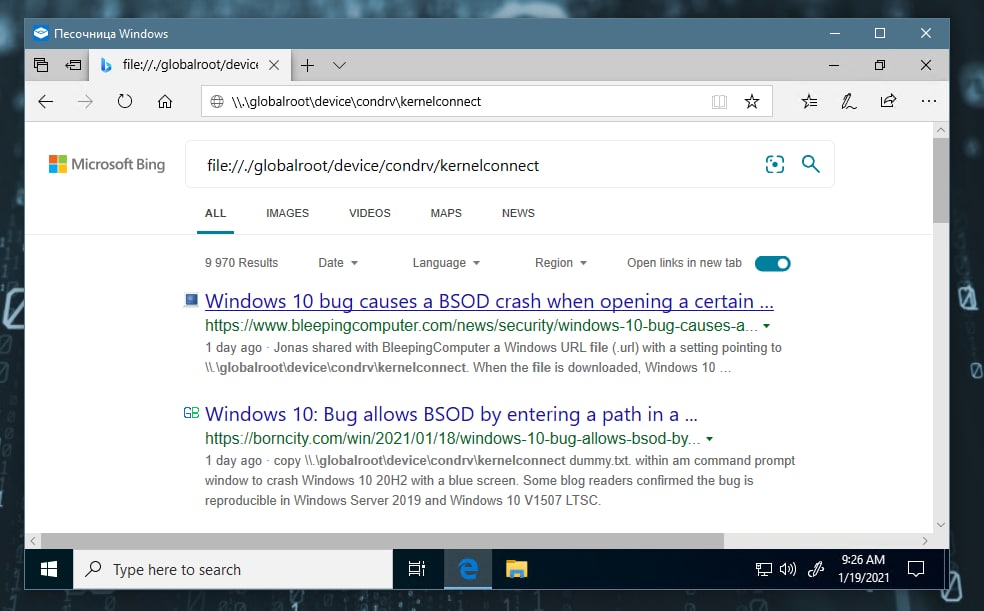Set these tabs aside icon
The image size is (984, 611).
[x=73, y=65]
